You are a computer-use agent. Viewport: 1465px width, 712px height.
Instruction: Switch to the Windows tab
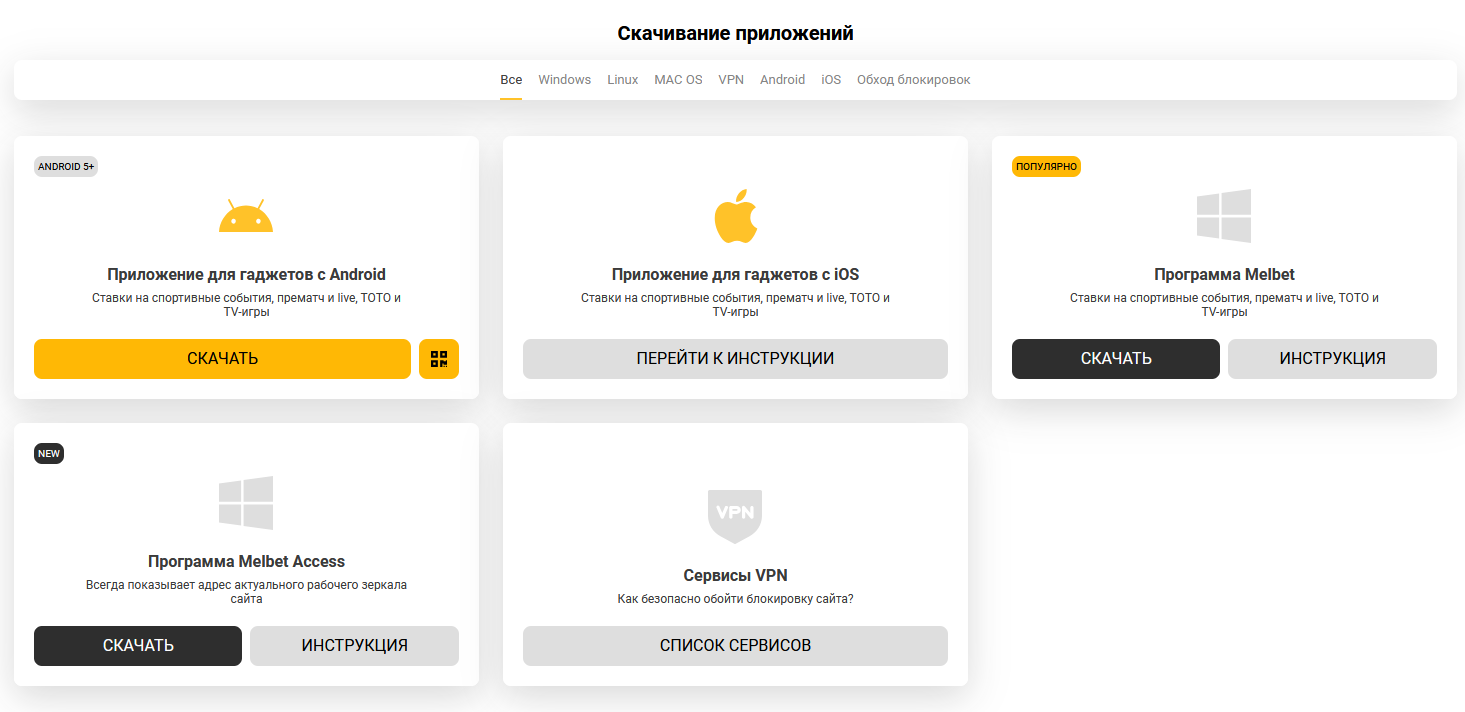click(564, 79)
